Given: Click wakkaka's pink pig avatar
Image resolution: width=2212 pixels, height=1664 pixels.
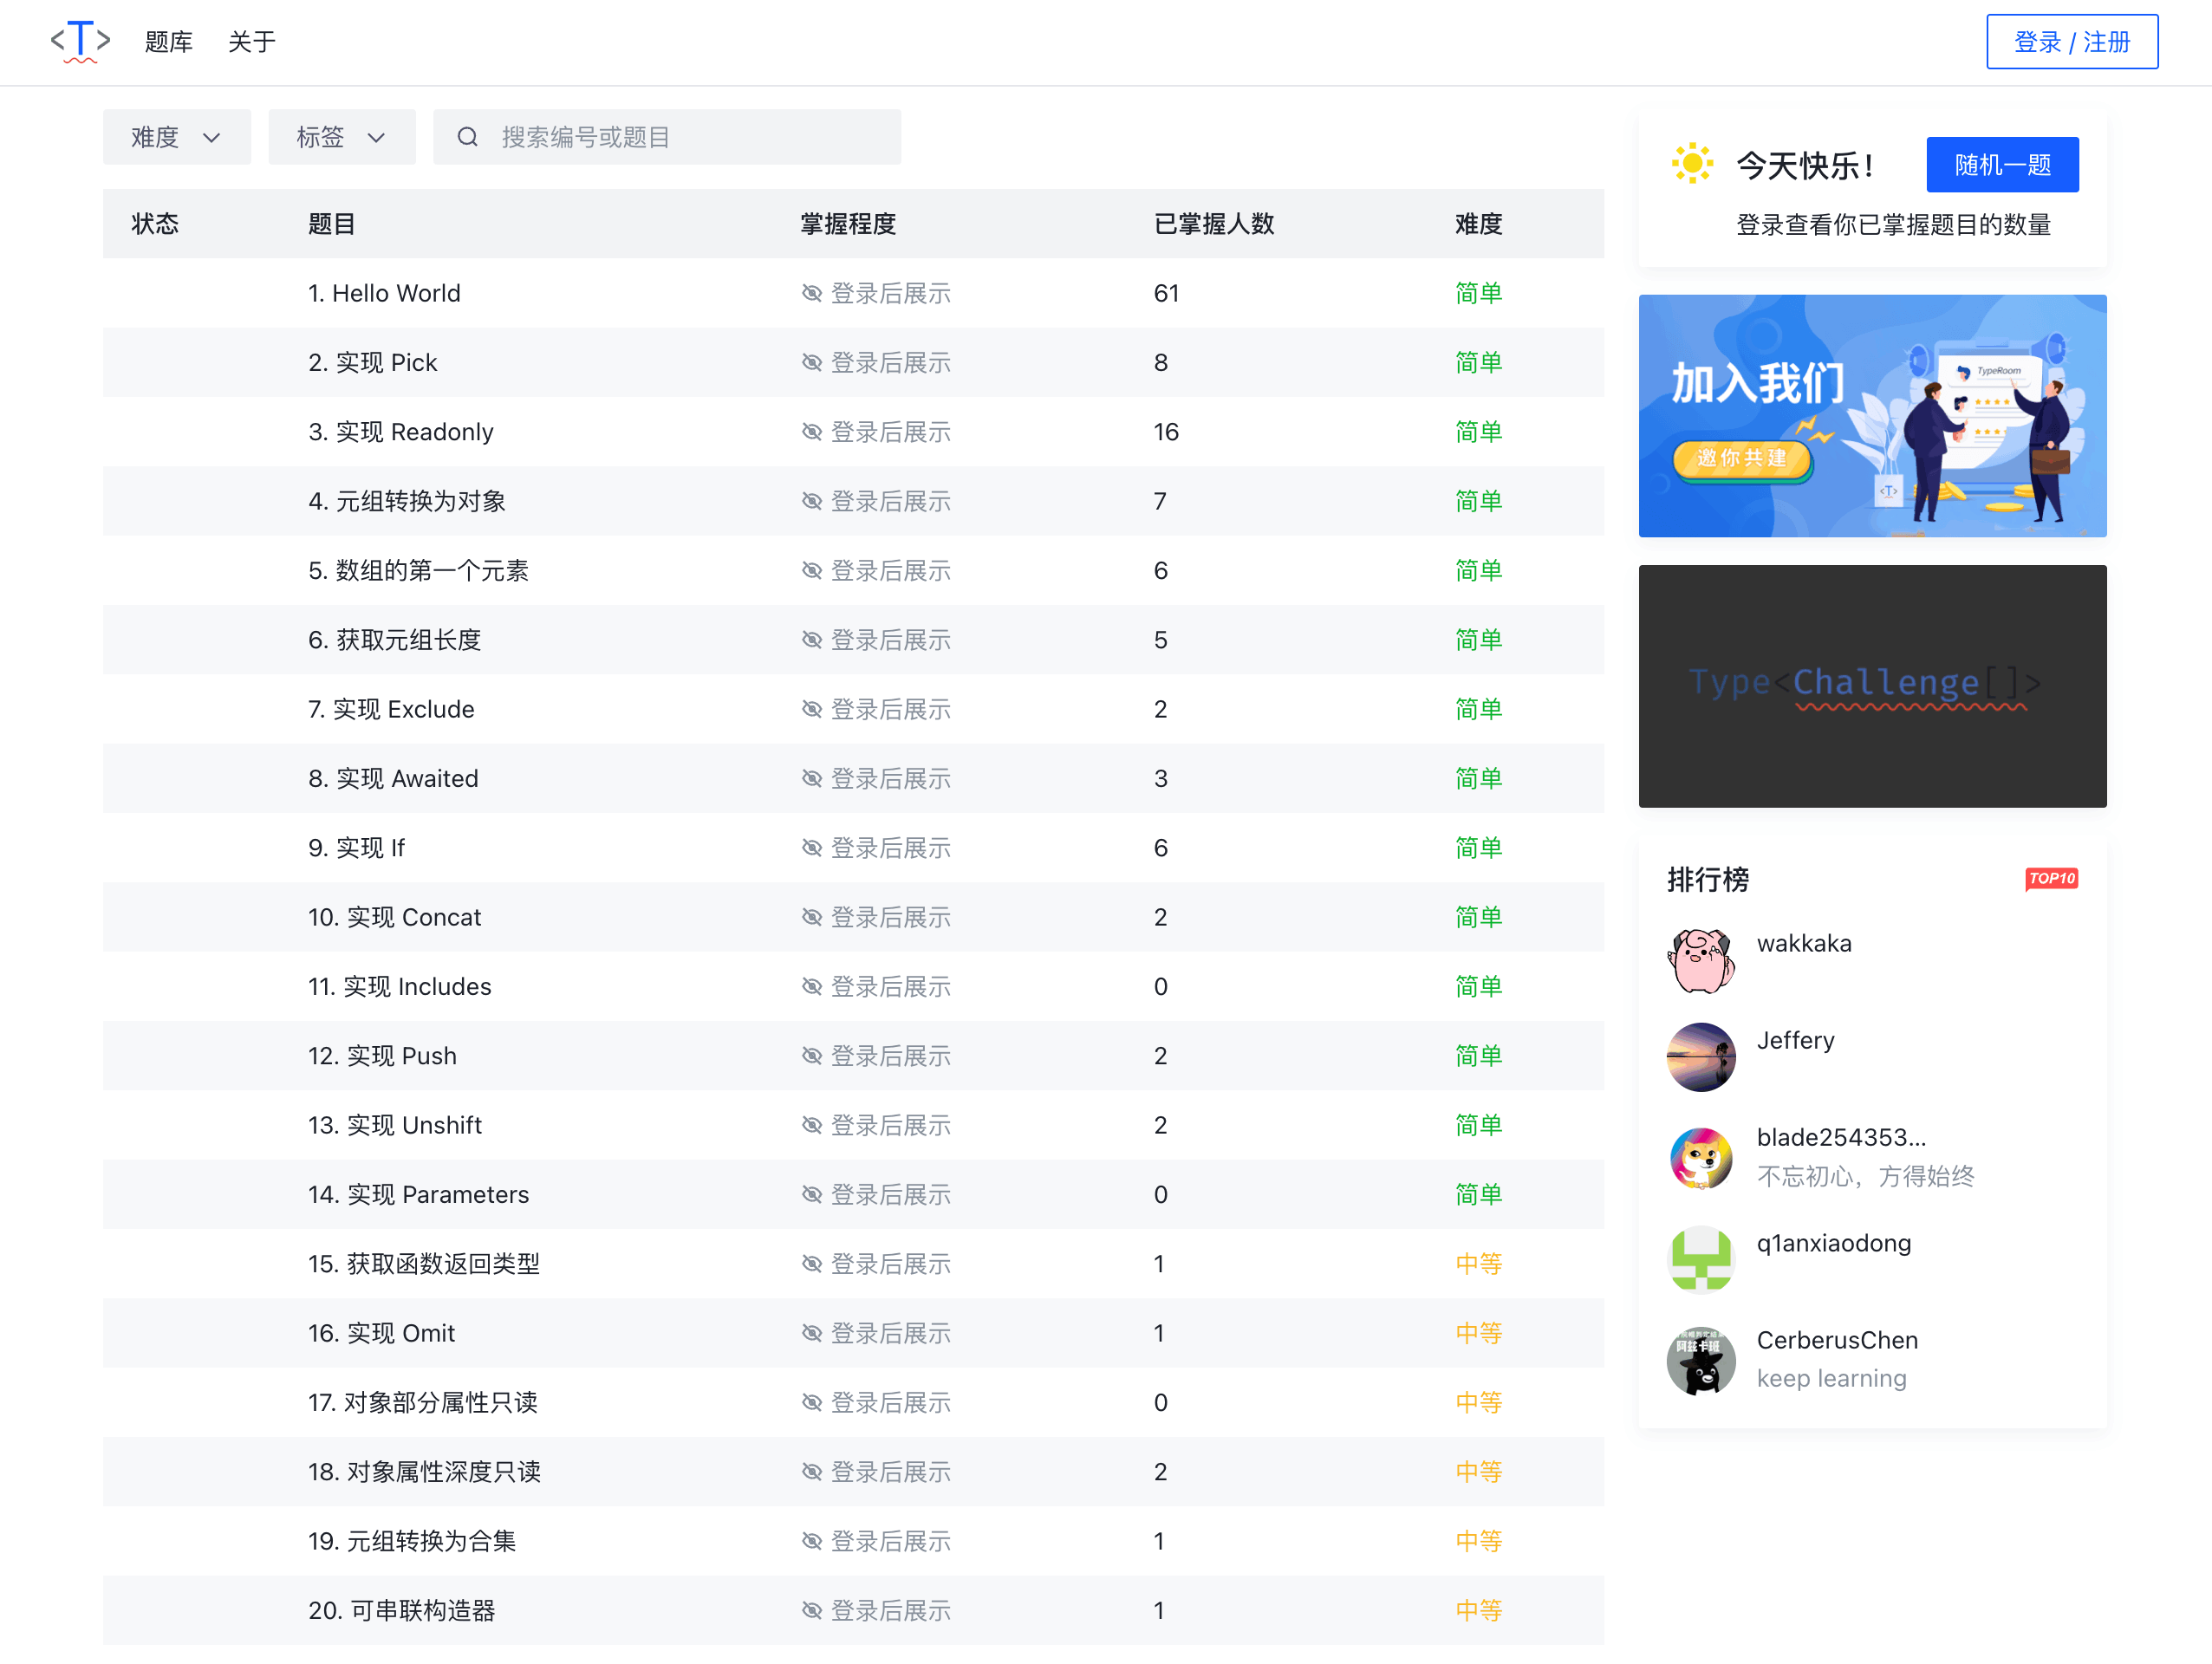Looking at the screenshot, I should point(1700,961).
